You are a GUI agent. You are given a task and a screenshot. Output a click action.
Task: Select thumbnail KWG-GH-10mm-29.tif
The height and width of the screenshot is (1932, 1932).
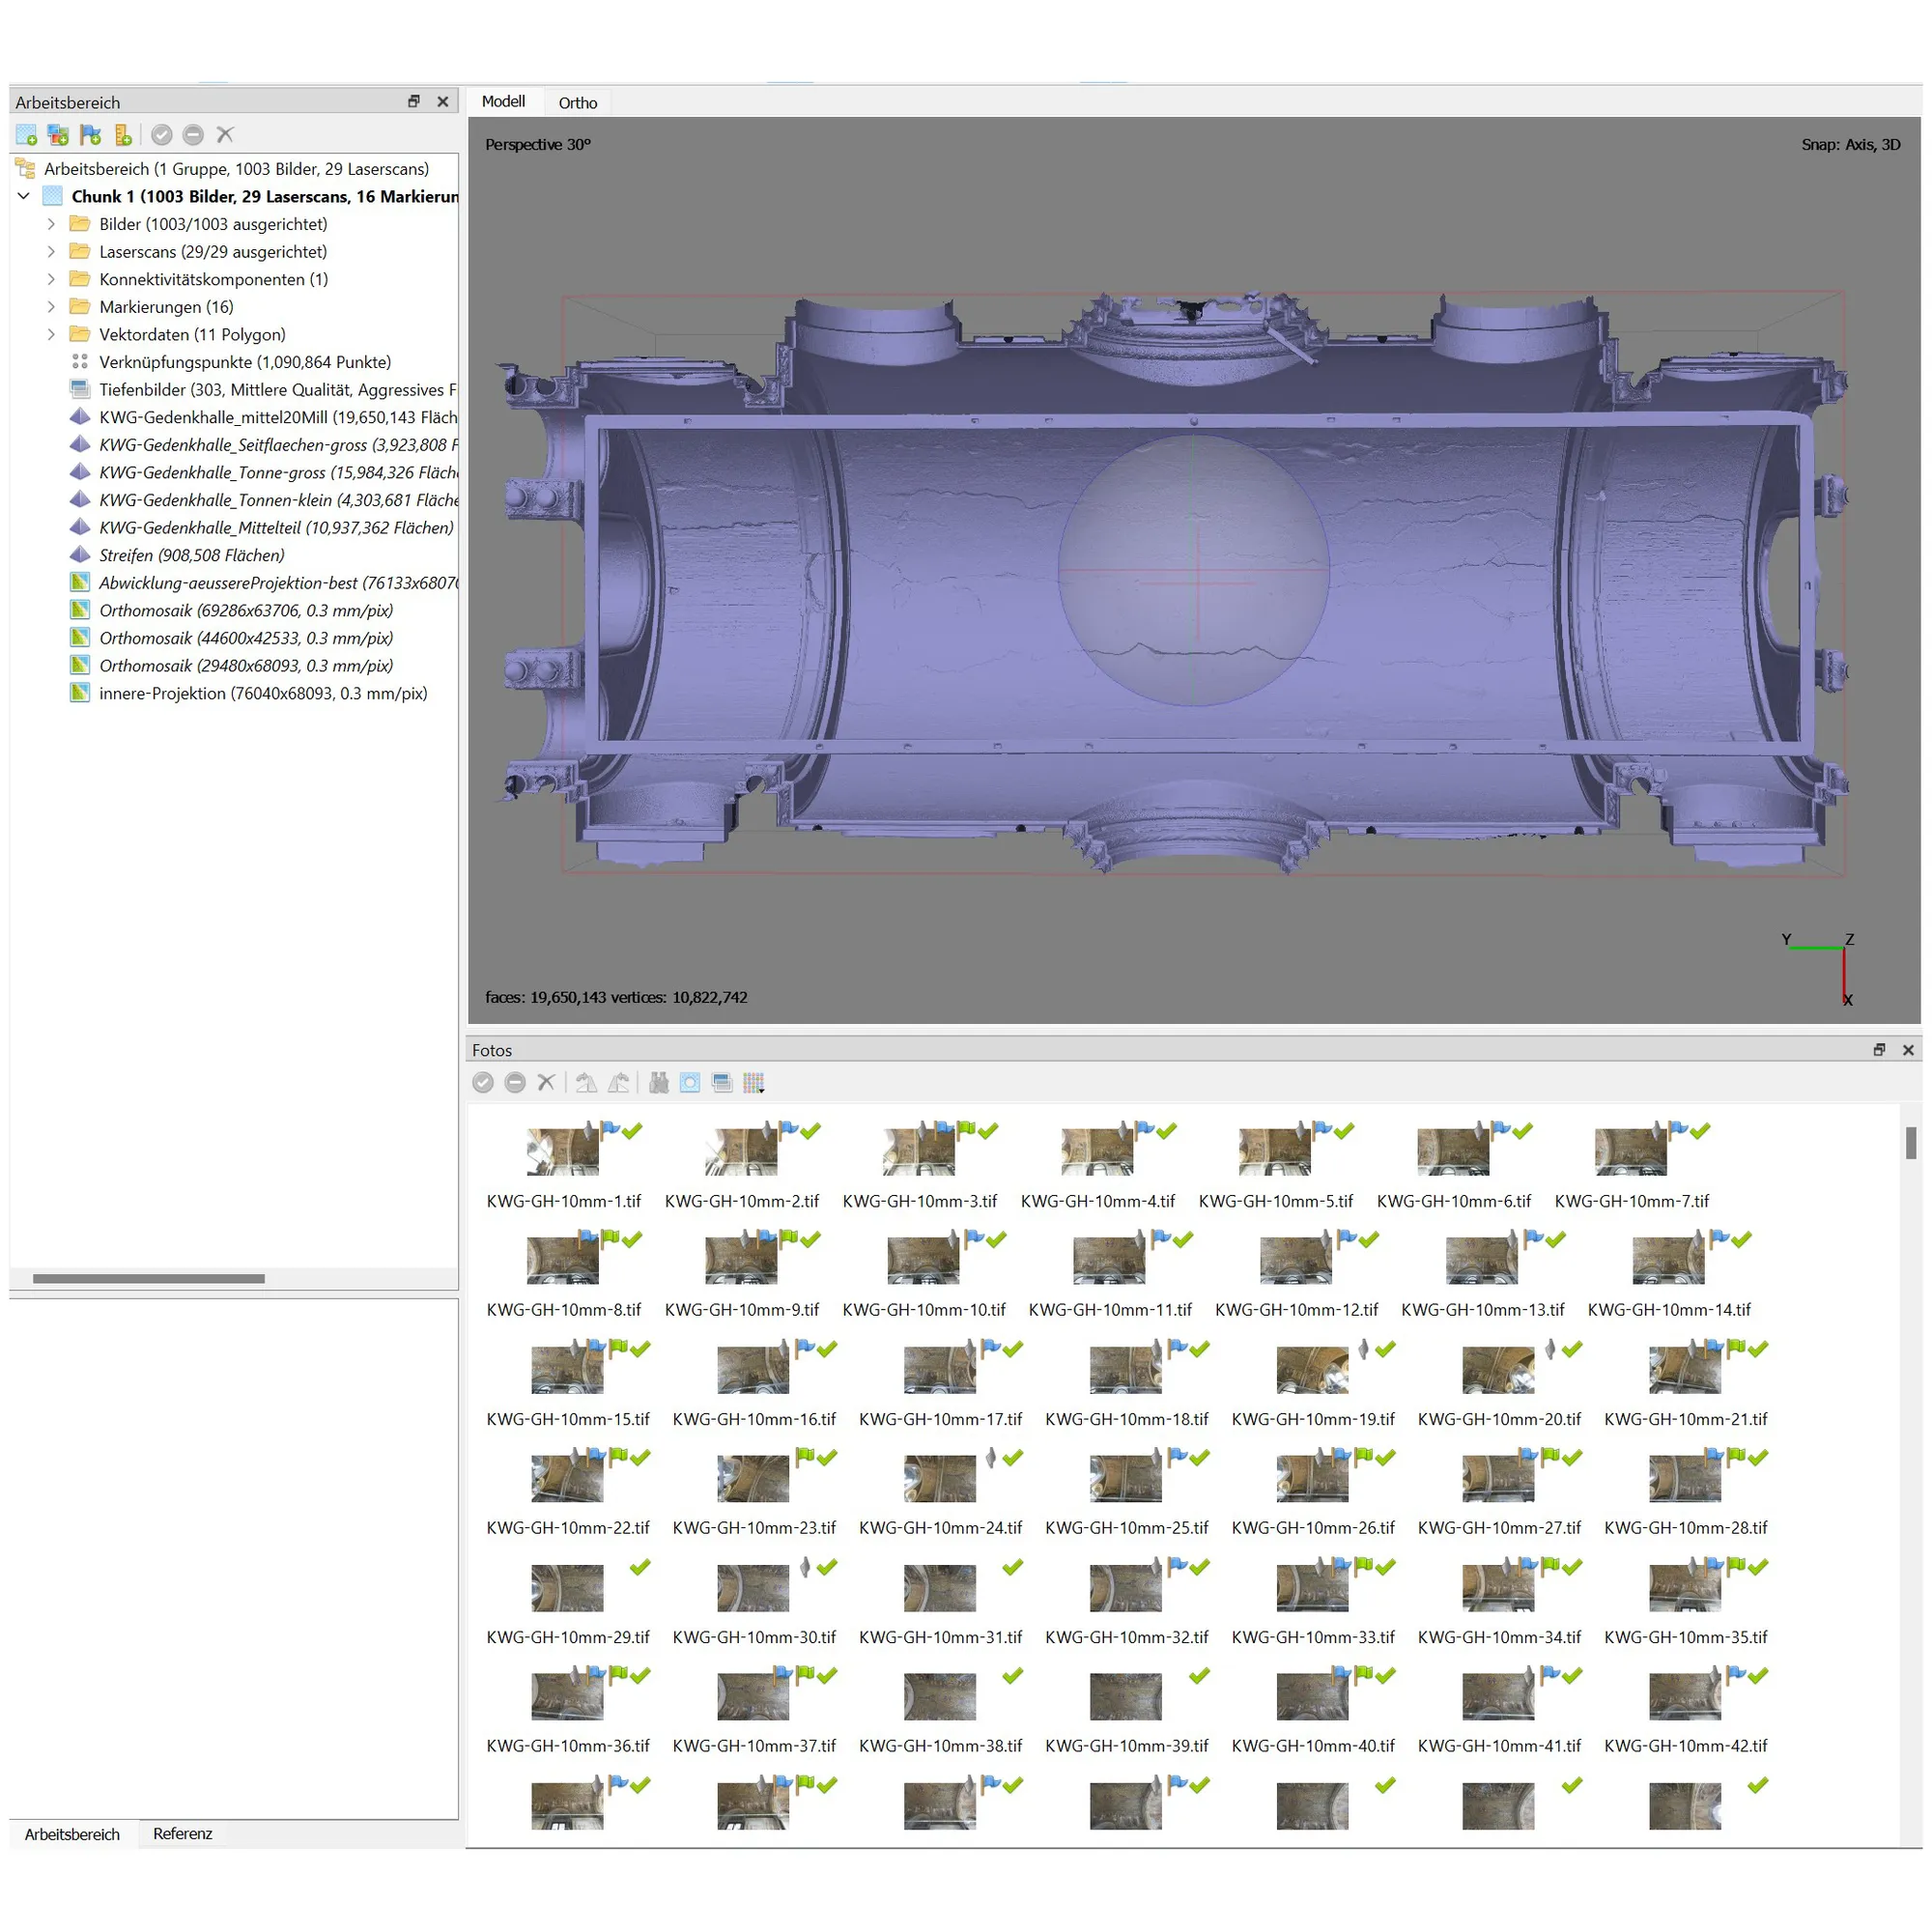tap(567, 1588)
